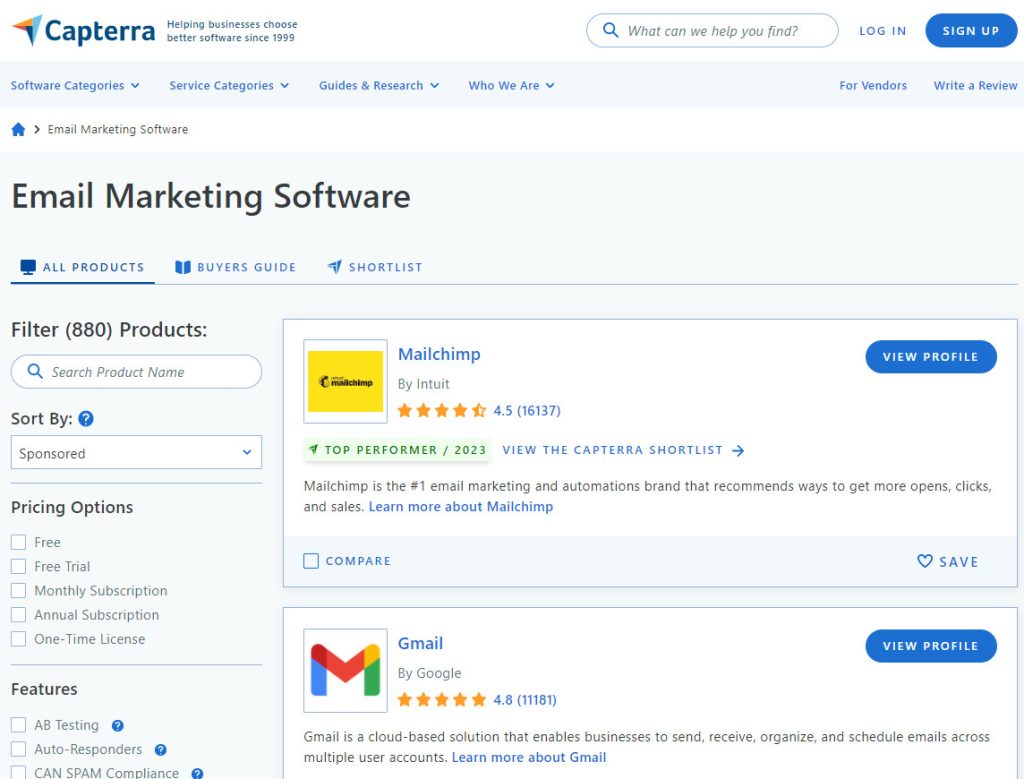Click the Sort By help icon
1024x779 pixels.
(x=86, y=419)
